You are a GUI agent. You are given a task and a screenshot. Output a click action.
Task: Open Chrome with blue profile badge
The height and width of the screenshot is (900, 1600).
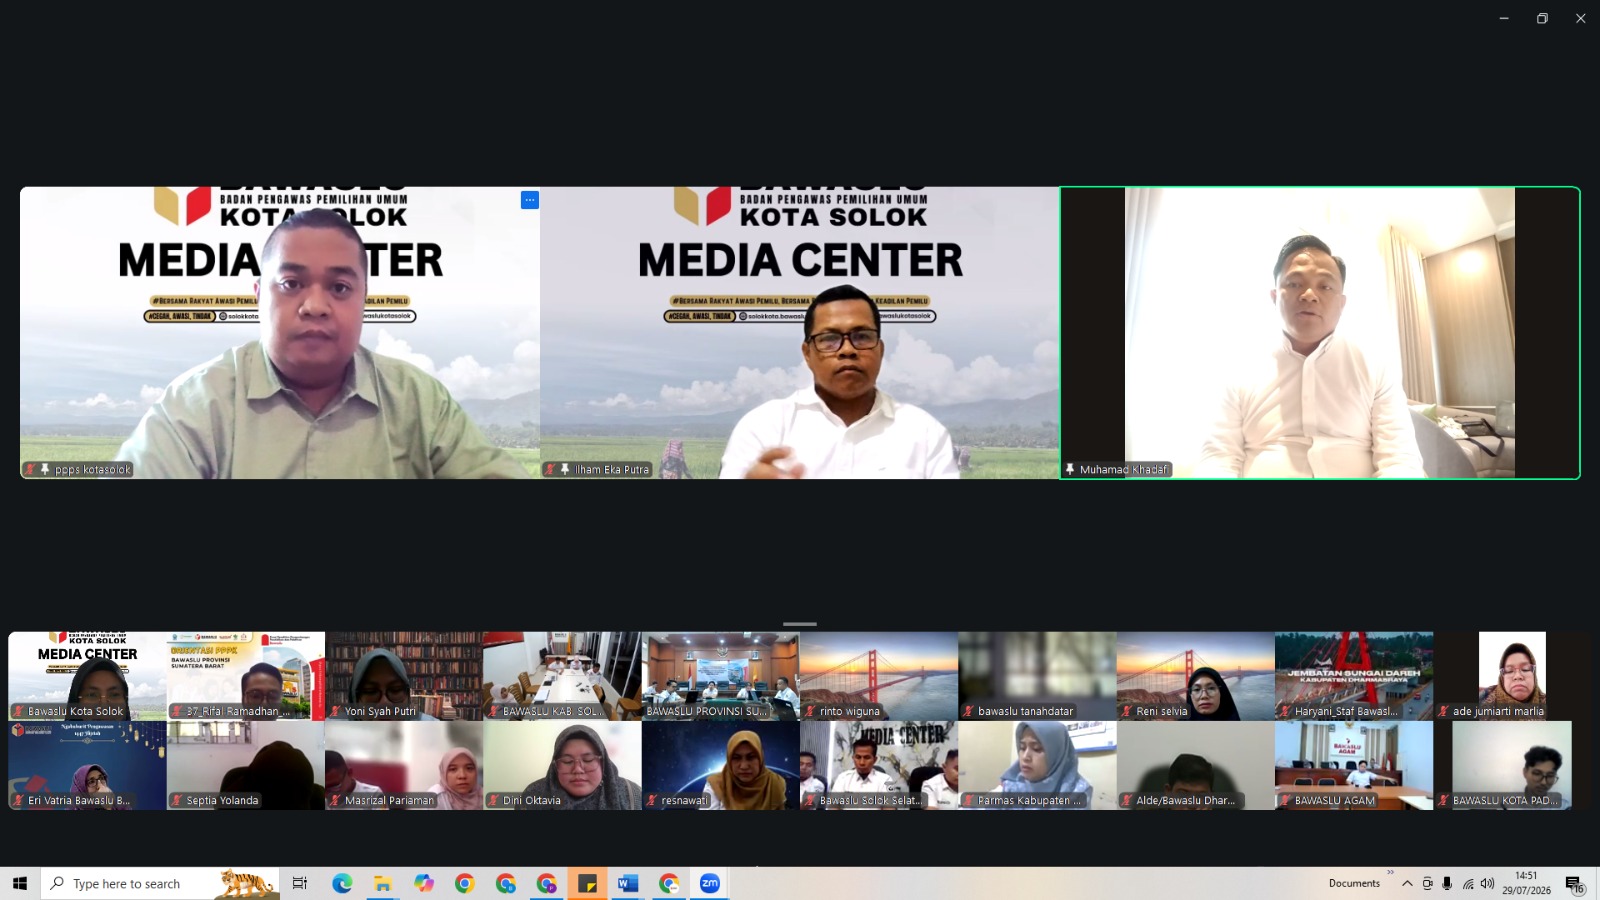tap(506, 883)
